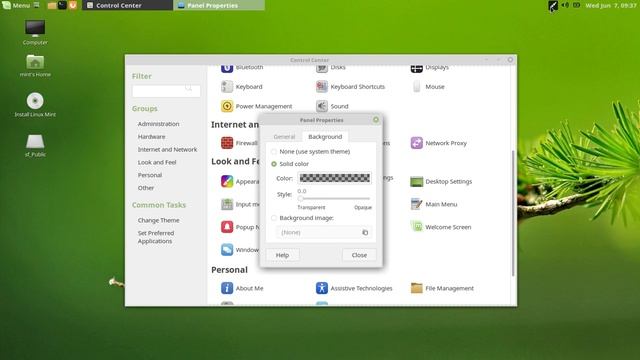Open Input method icon
Image resolution: width=640 pixels, height=360 pixels.
click(227, 204)
